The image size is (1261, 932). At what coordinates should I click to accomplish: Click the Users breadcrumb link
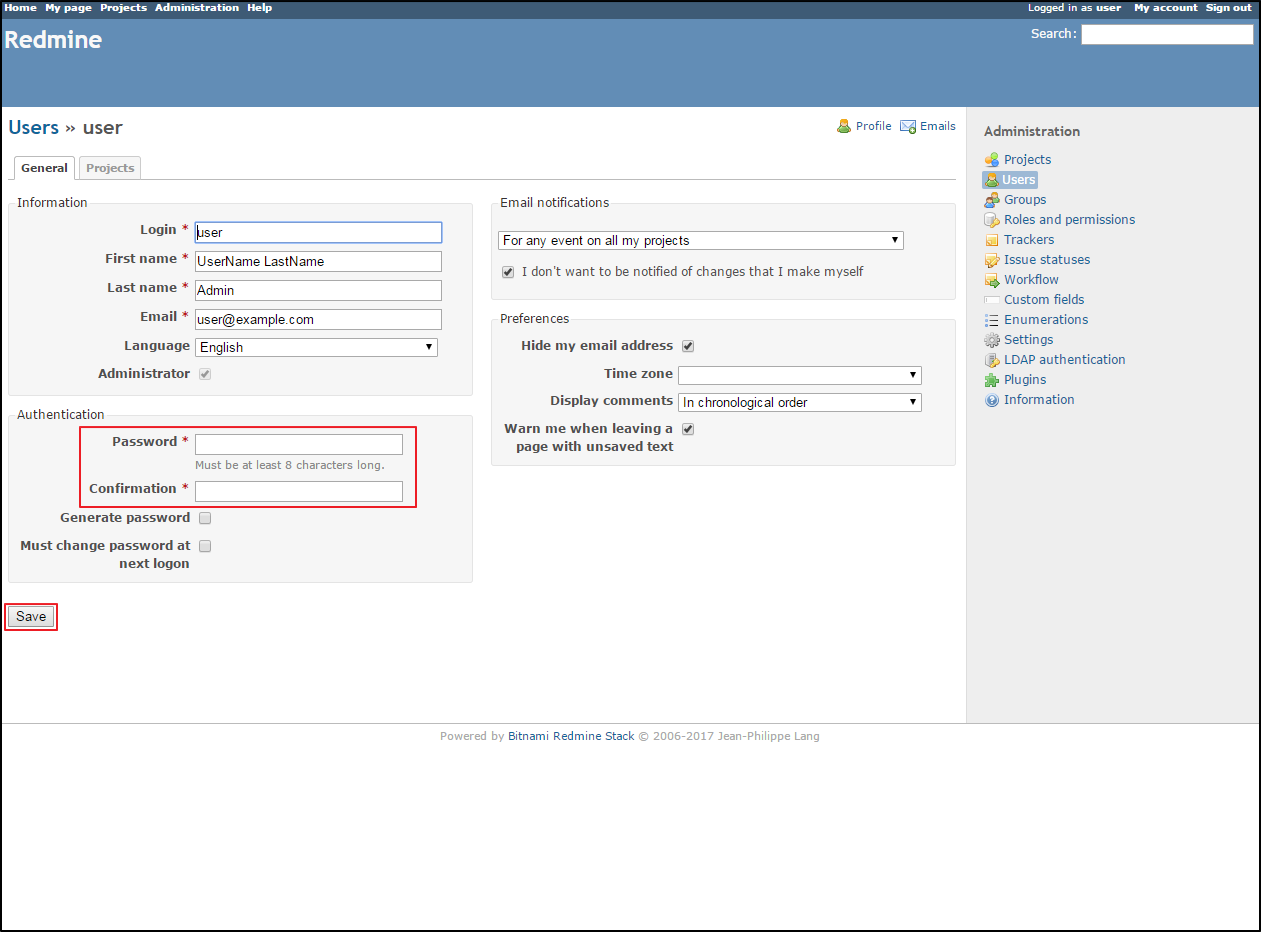pyautogui.click(x=33, y=127)
